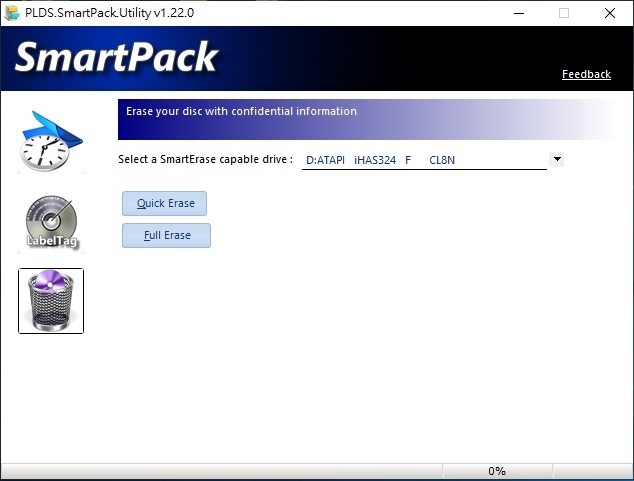Click the window title 'PLDS.SmartPack.Utility v1.22.0'
This screenshot has height=481, width=634.
click(x=110, y=13)
